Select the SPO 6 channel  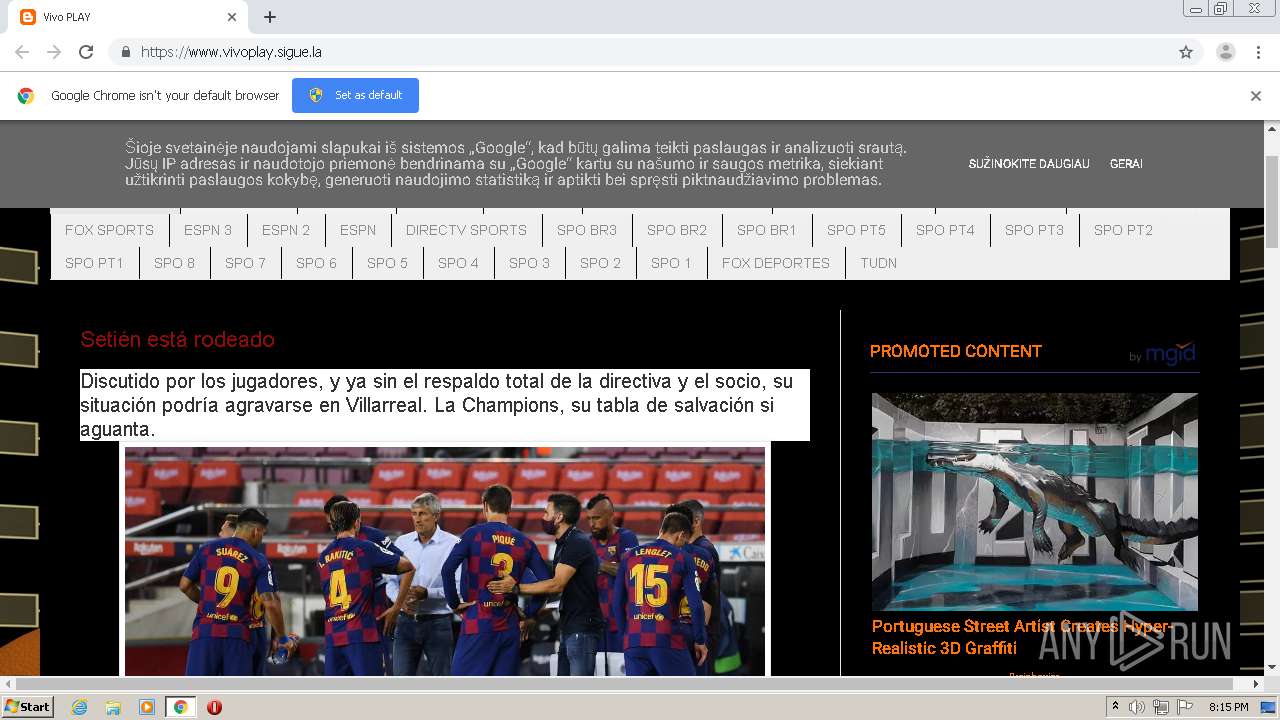pos(316,263)
